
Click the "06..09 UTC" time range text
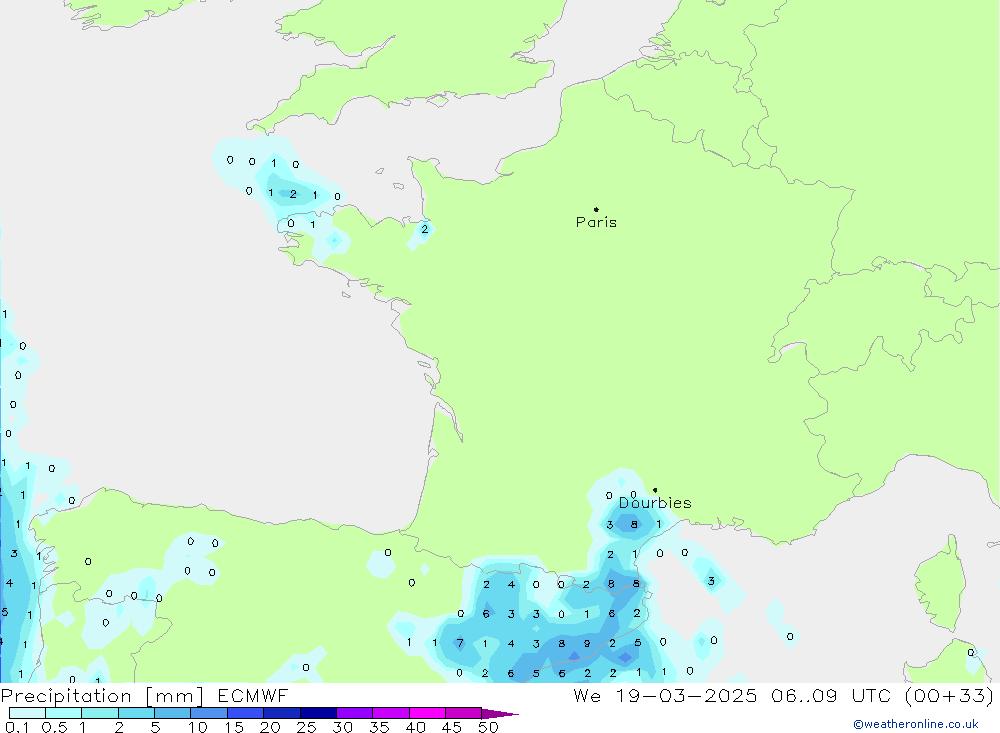click(830, 695)
